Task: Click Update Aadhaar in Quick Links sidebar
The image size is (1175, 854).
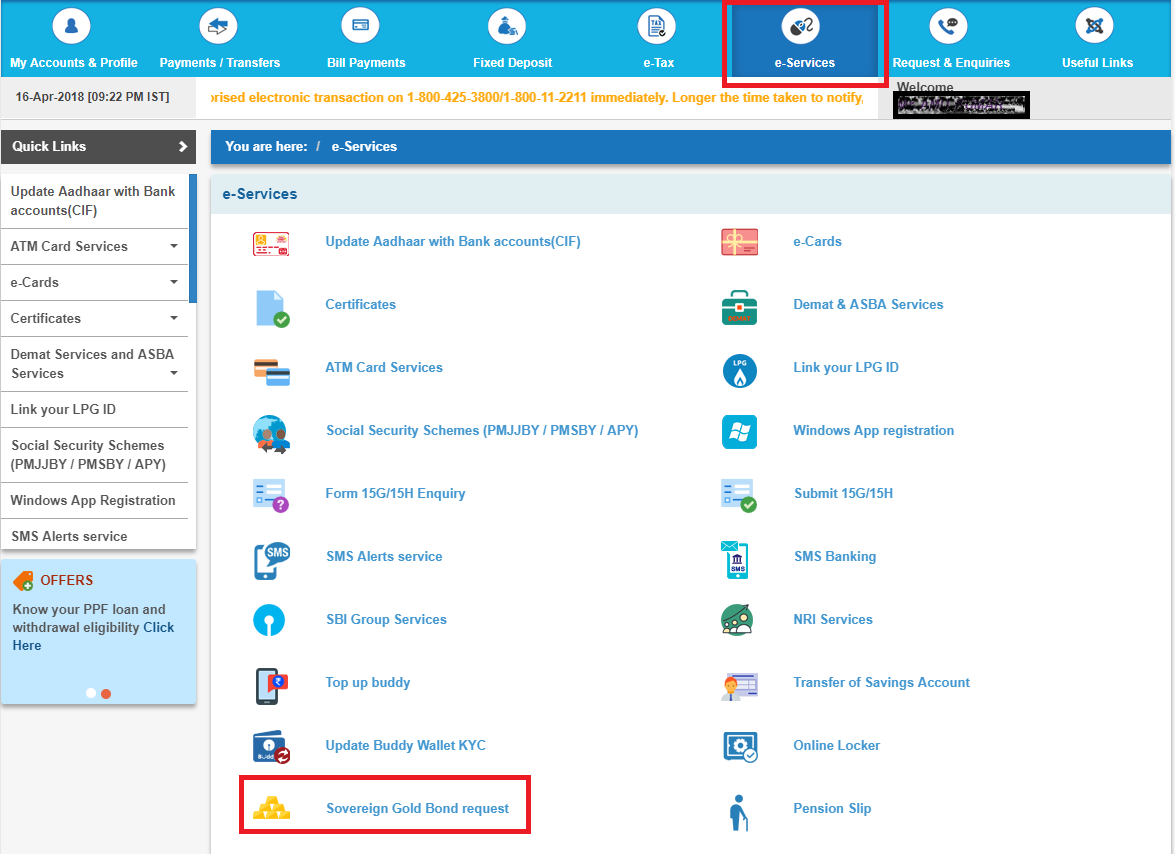Action: tap(93, 201)
